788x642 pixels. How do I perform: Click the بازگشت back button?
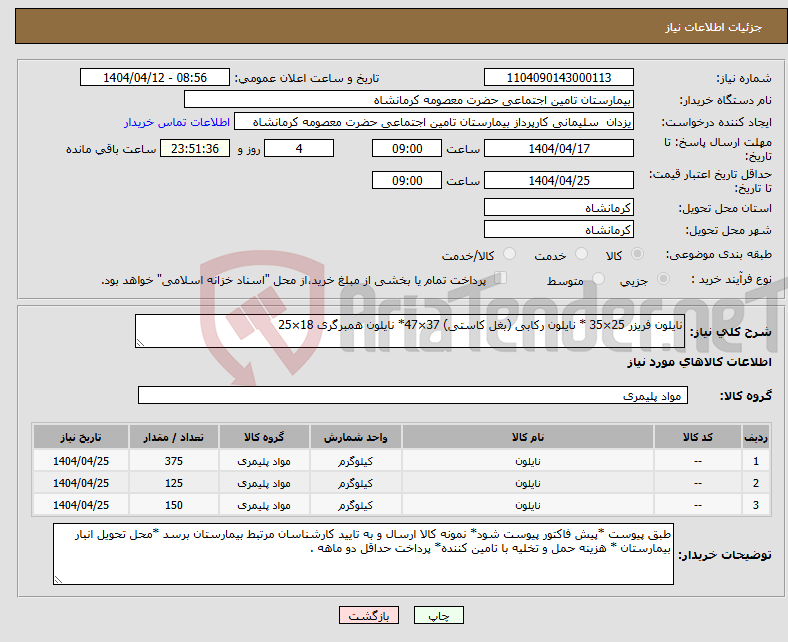(369, 615)
